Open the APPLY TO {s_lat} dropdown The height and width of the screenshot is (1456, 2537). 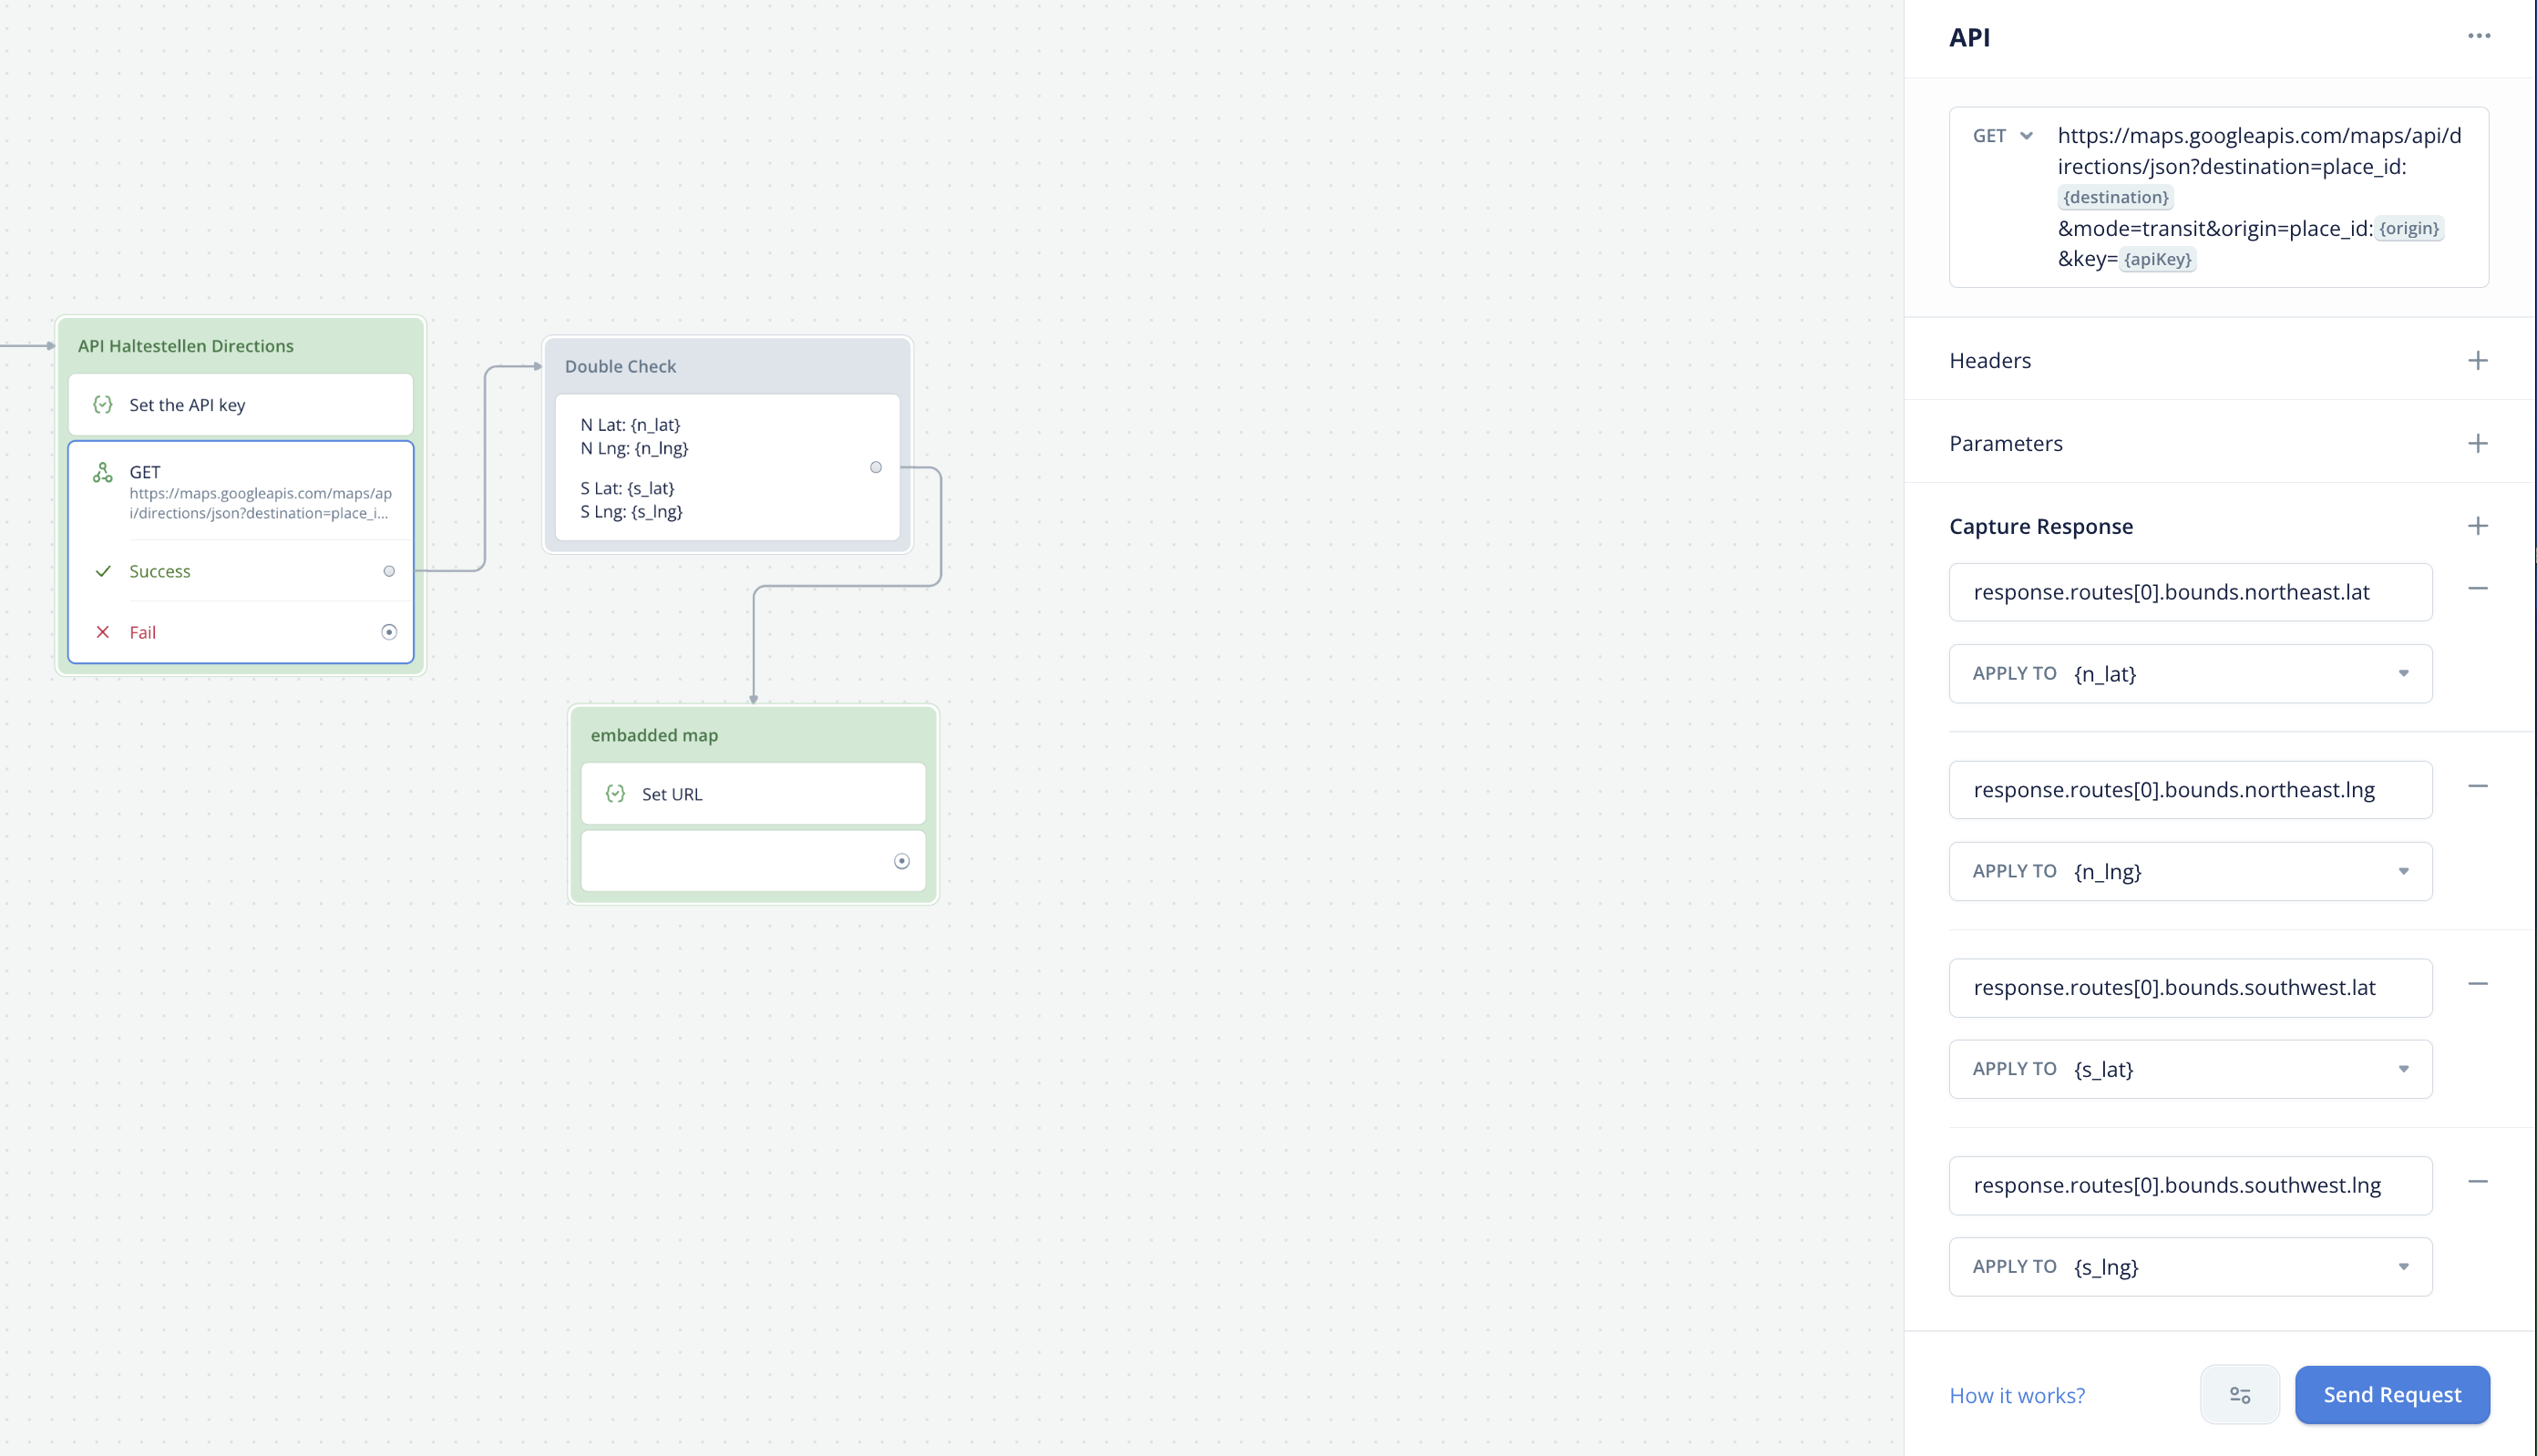pos(2190,1069)
